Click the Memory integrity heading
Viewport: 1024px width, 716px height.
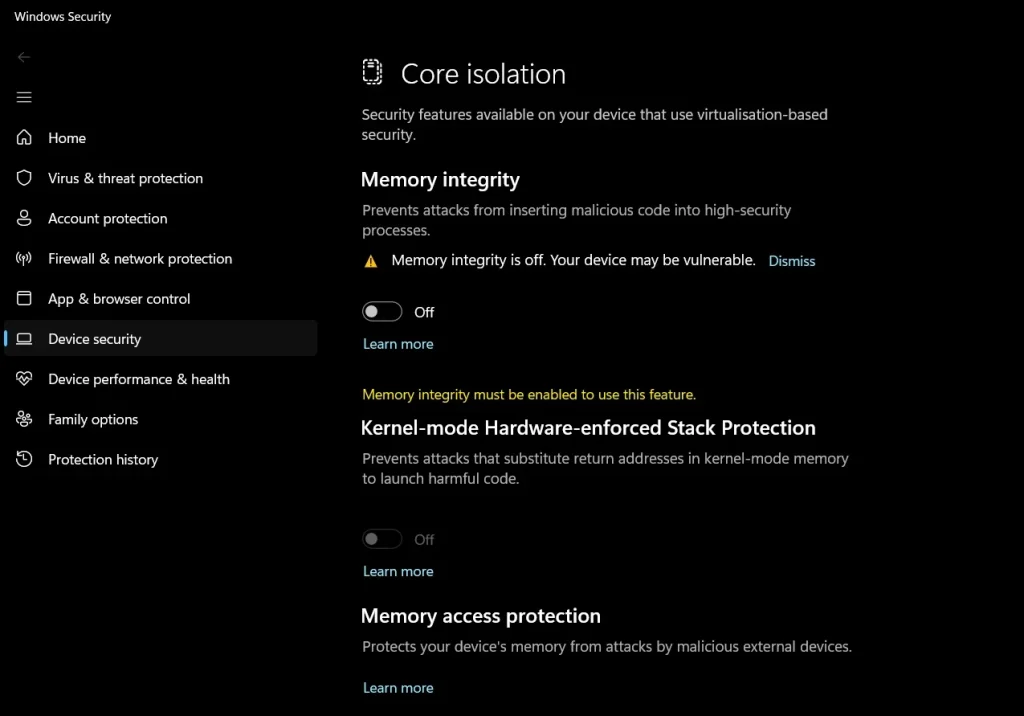(440, 180)
